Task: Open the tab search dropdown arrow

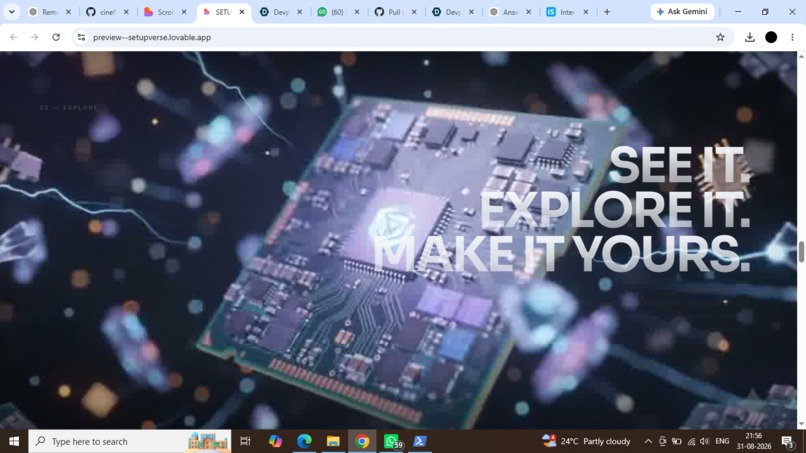Action: click(x=11, y=12)
